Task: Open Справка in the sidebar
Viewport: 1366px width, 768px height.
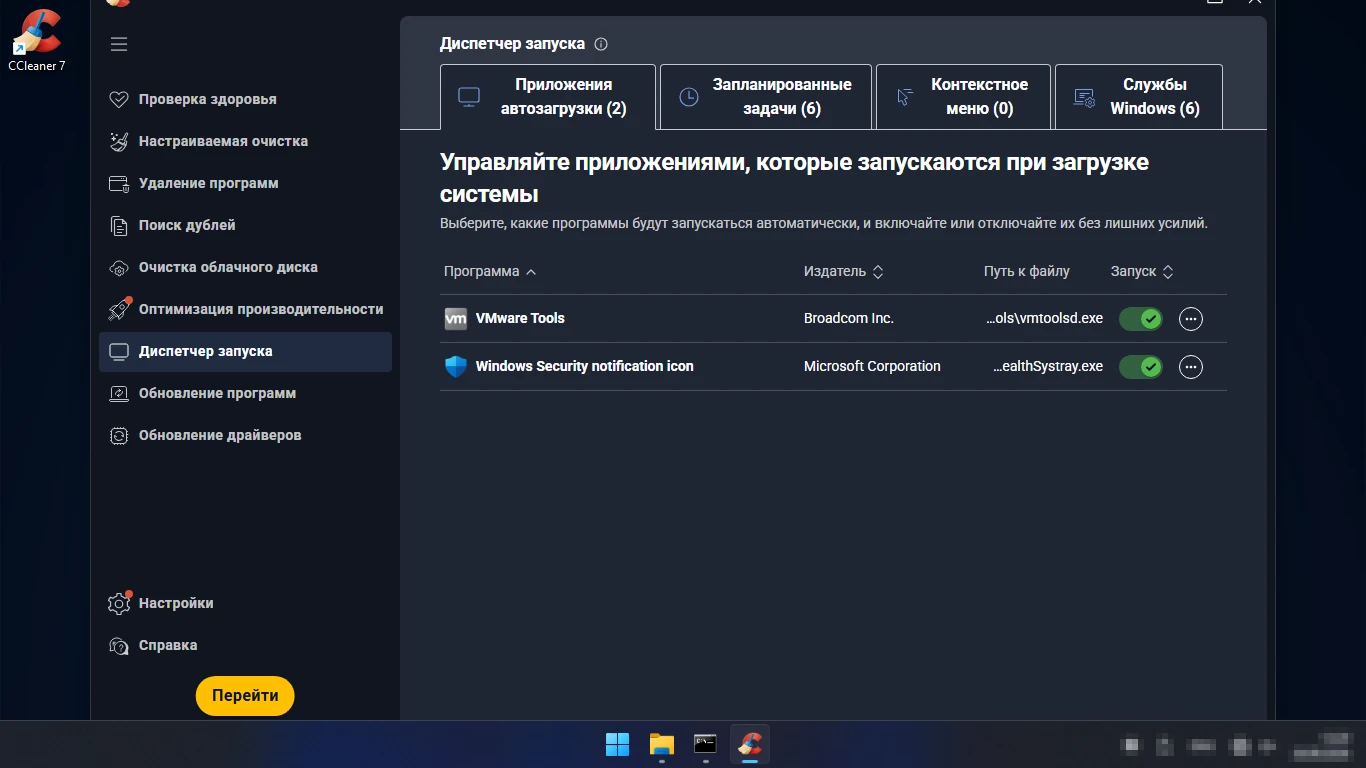Action: click(245, 645)
